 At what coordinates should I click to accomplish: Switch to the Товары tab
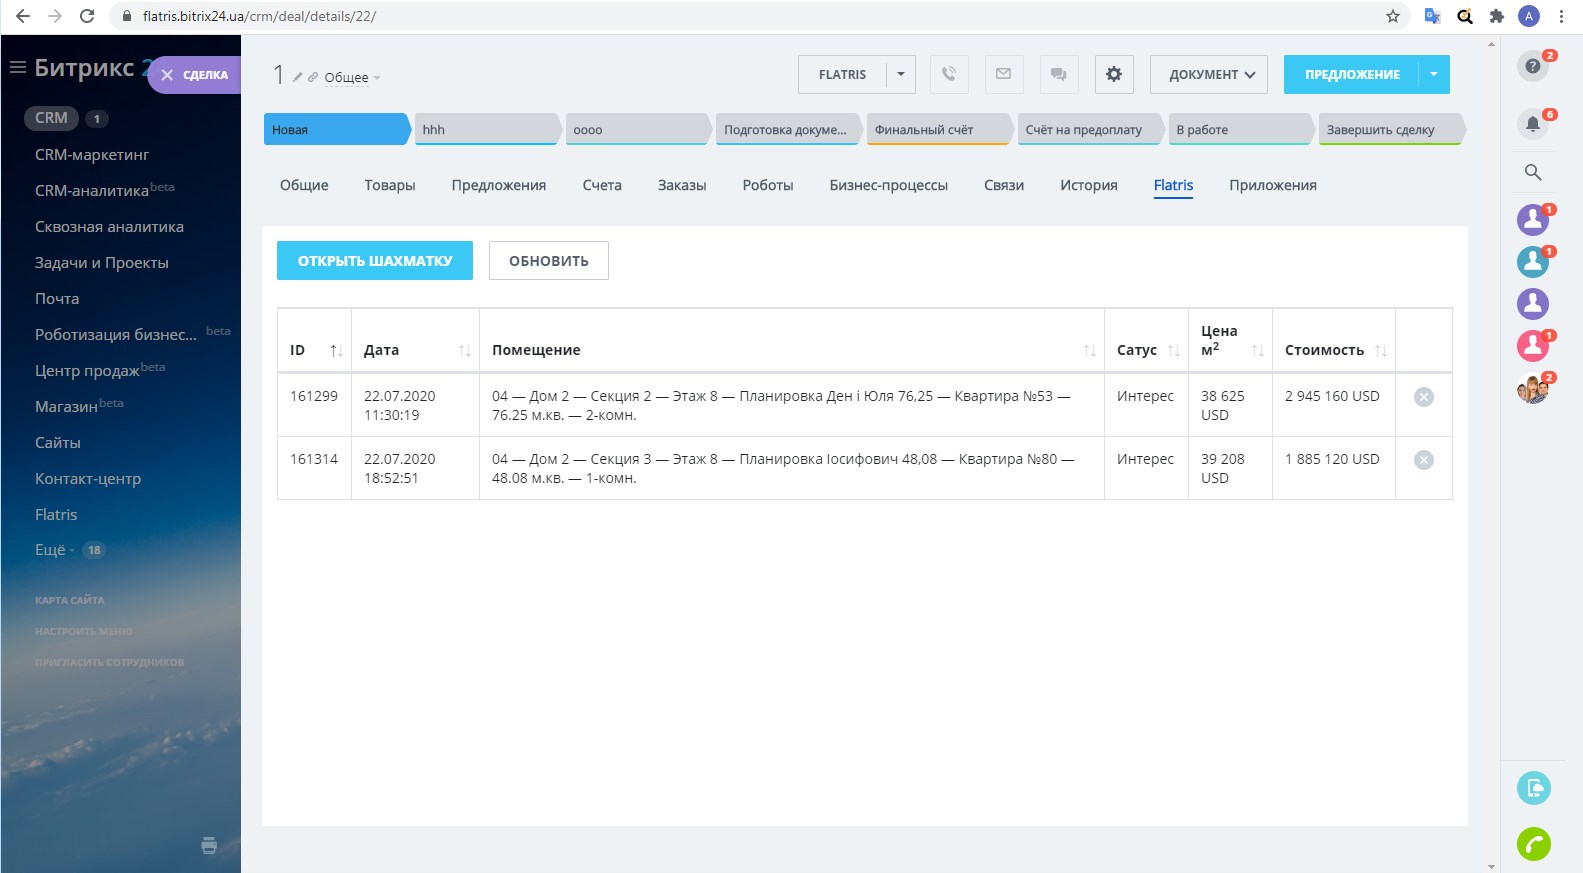[x=389, y=185]
